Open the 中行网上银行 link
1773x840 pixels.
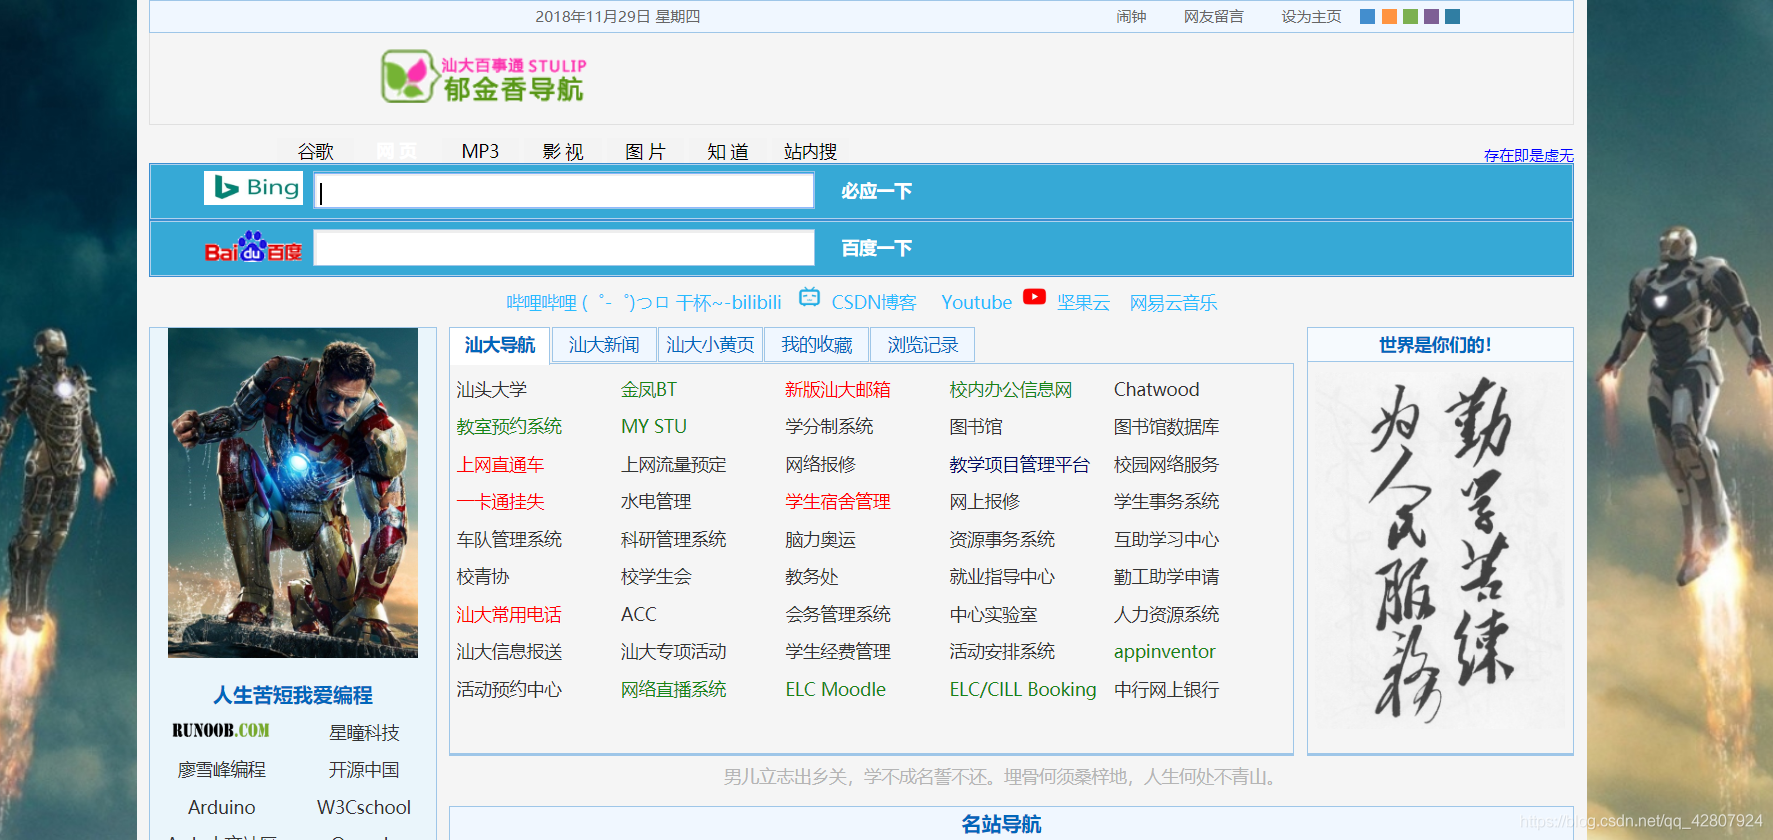point(1167,689)
